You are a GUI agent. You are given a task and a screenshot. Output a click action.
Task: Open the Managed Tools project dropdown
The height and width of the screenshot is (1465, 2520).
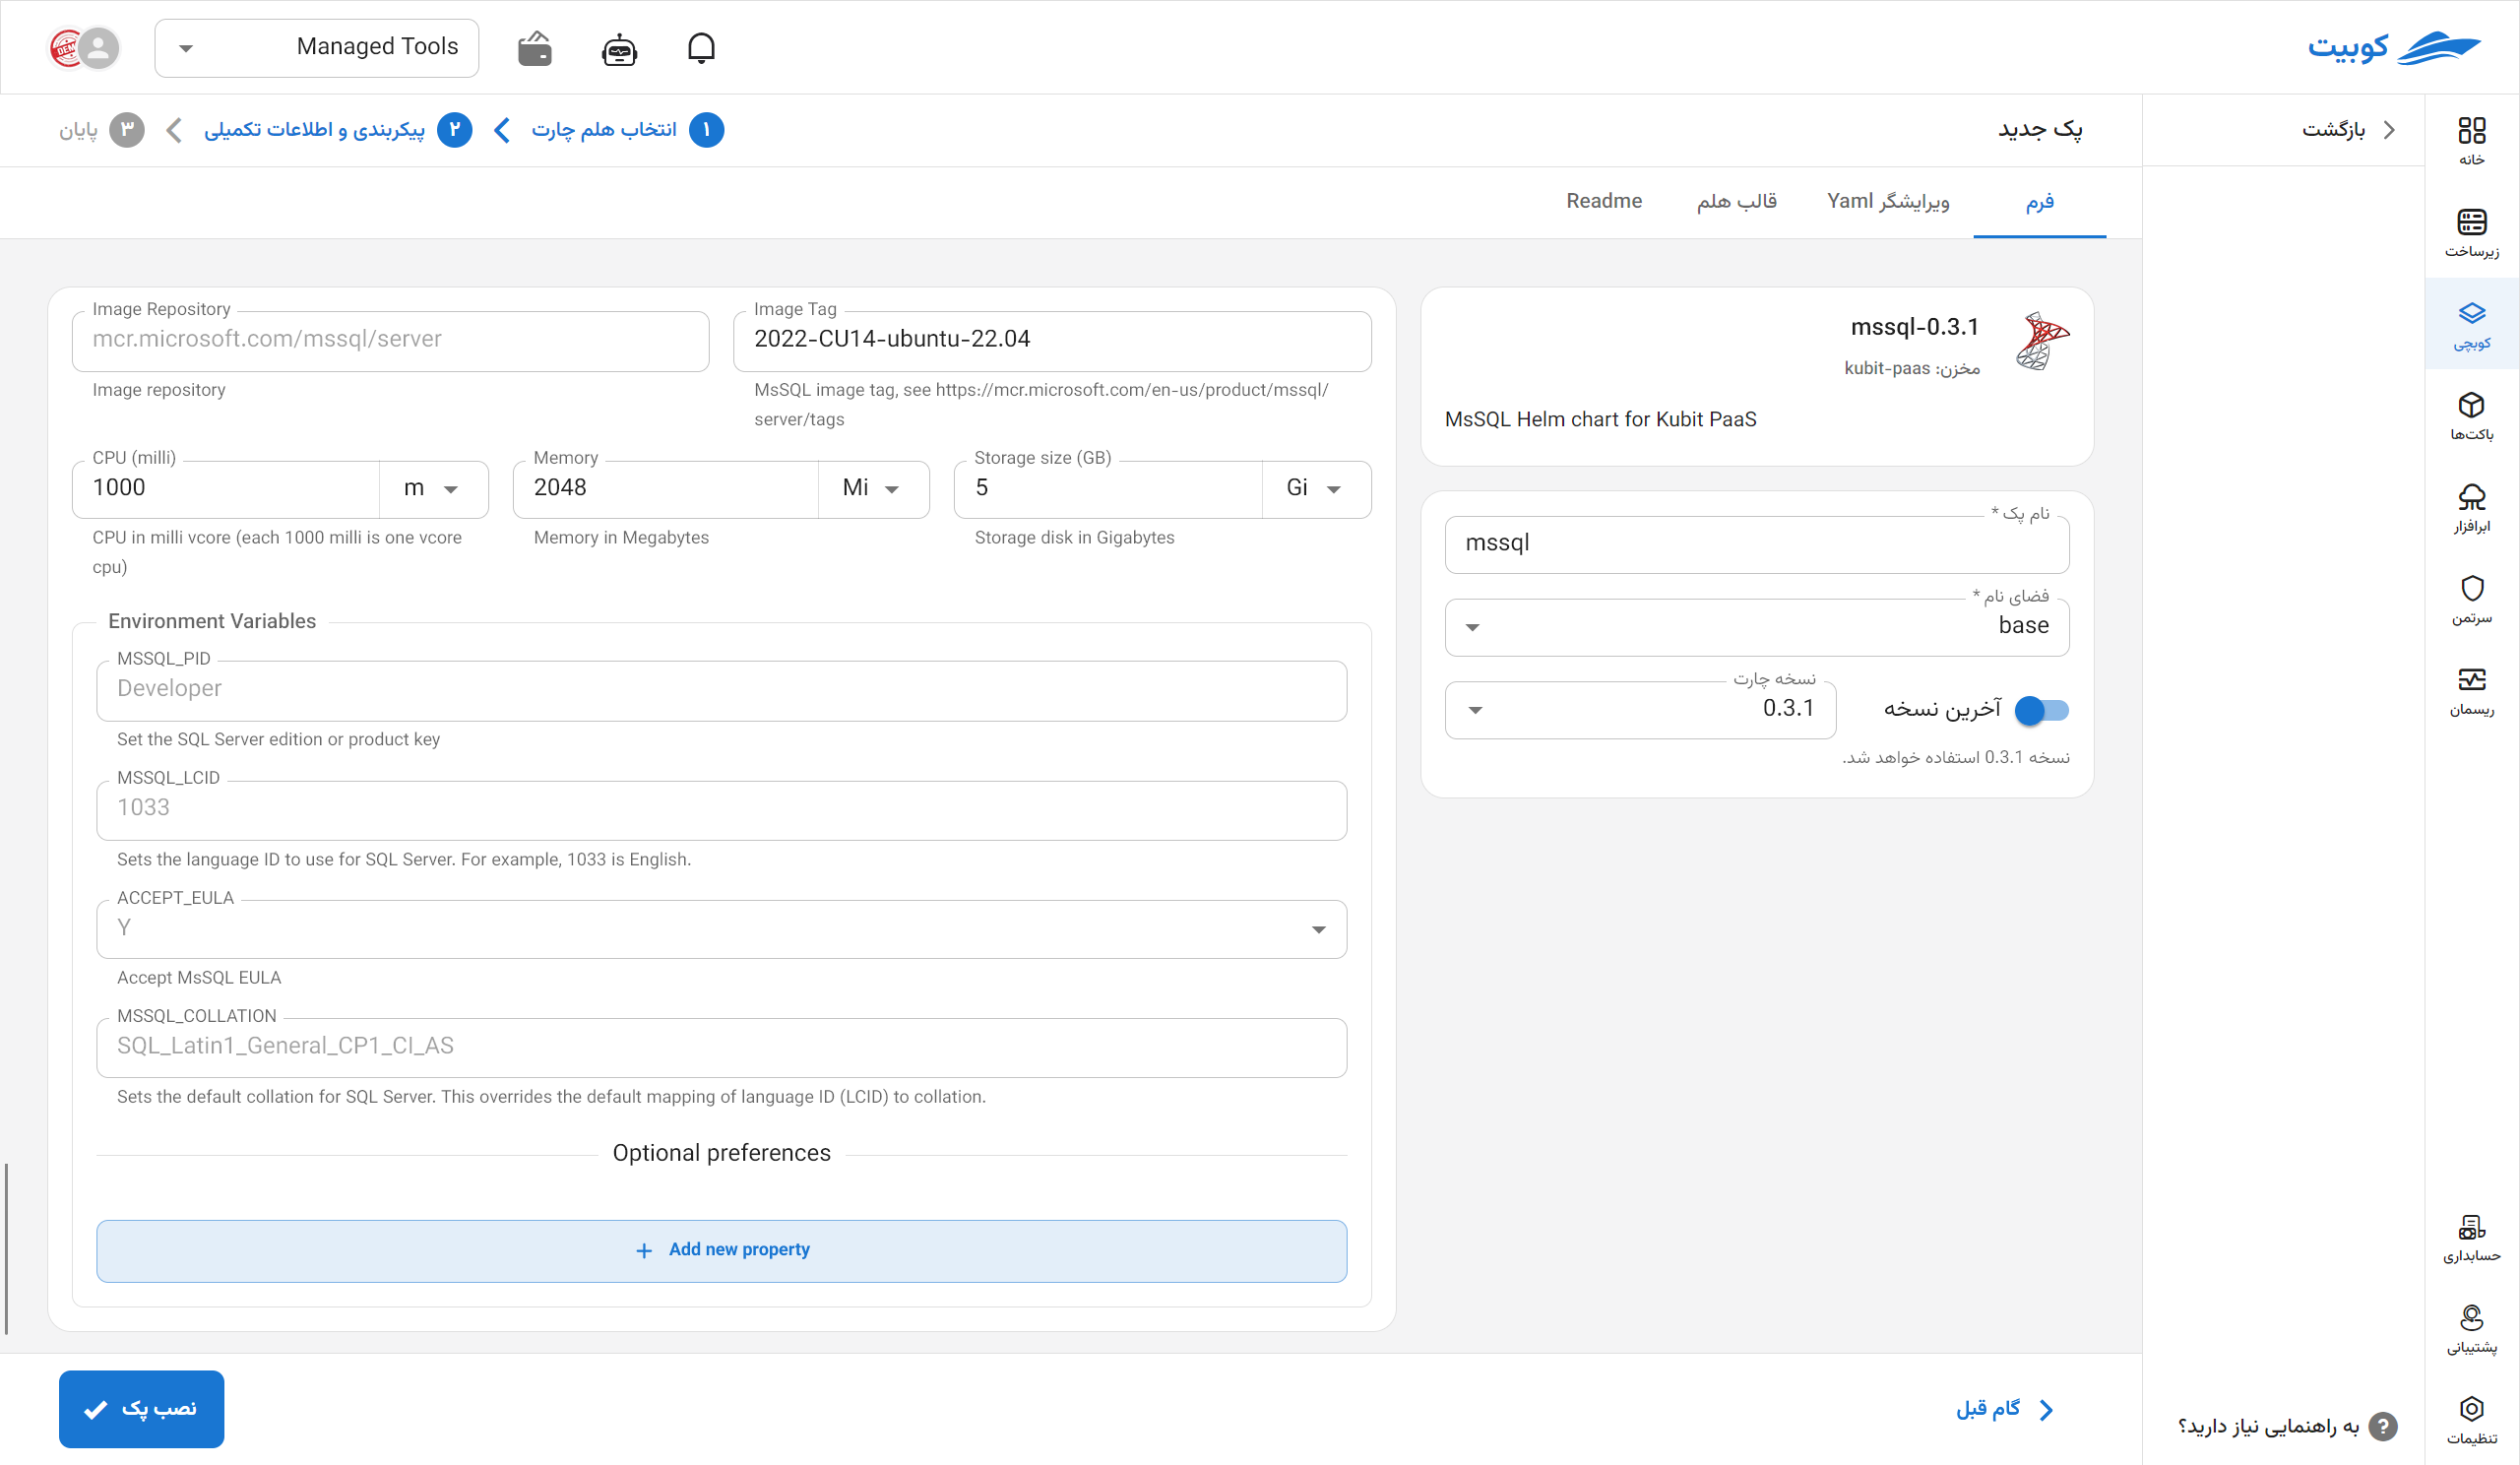pos(317,47)
